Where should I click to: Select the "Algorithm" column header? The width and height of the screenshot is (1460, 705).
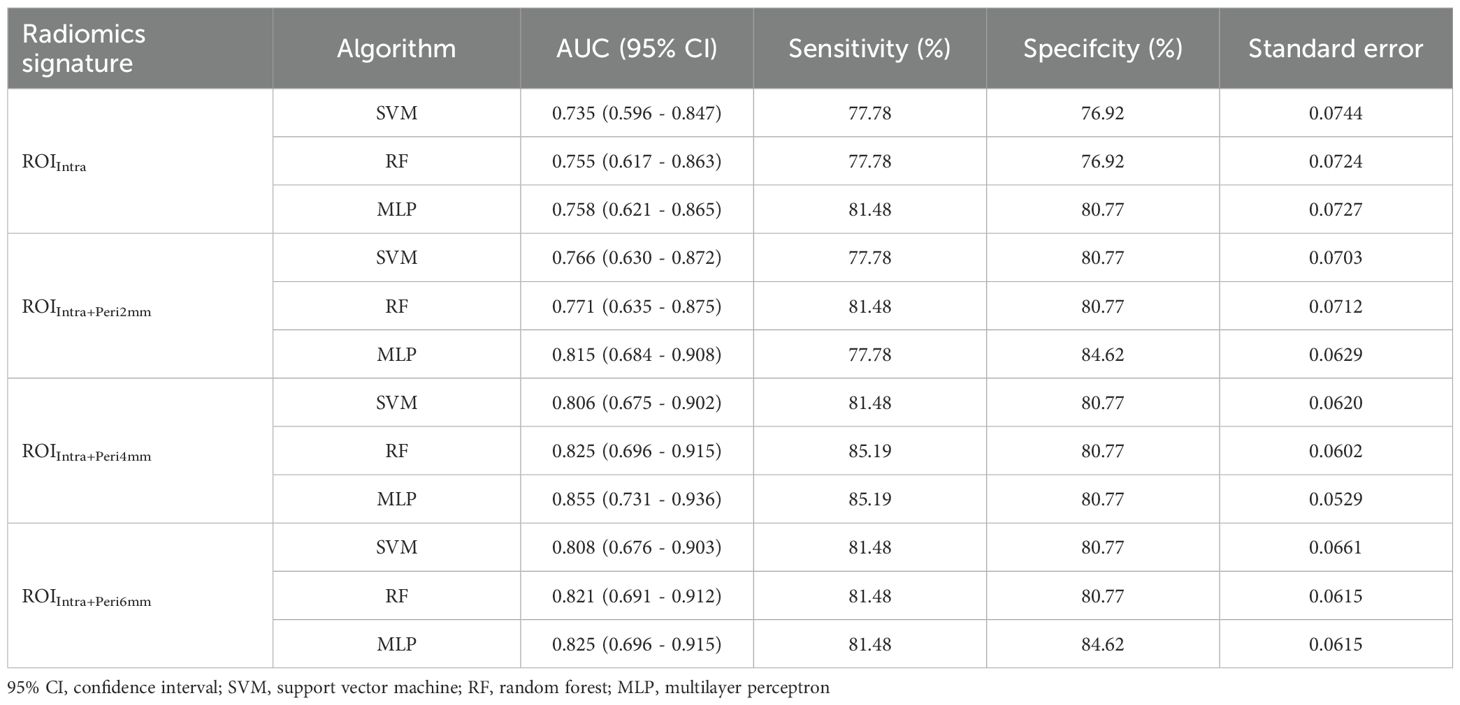[x=396, y=48]
